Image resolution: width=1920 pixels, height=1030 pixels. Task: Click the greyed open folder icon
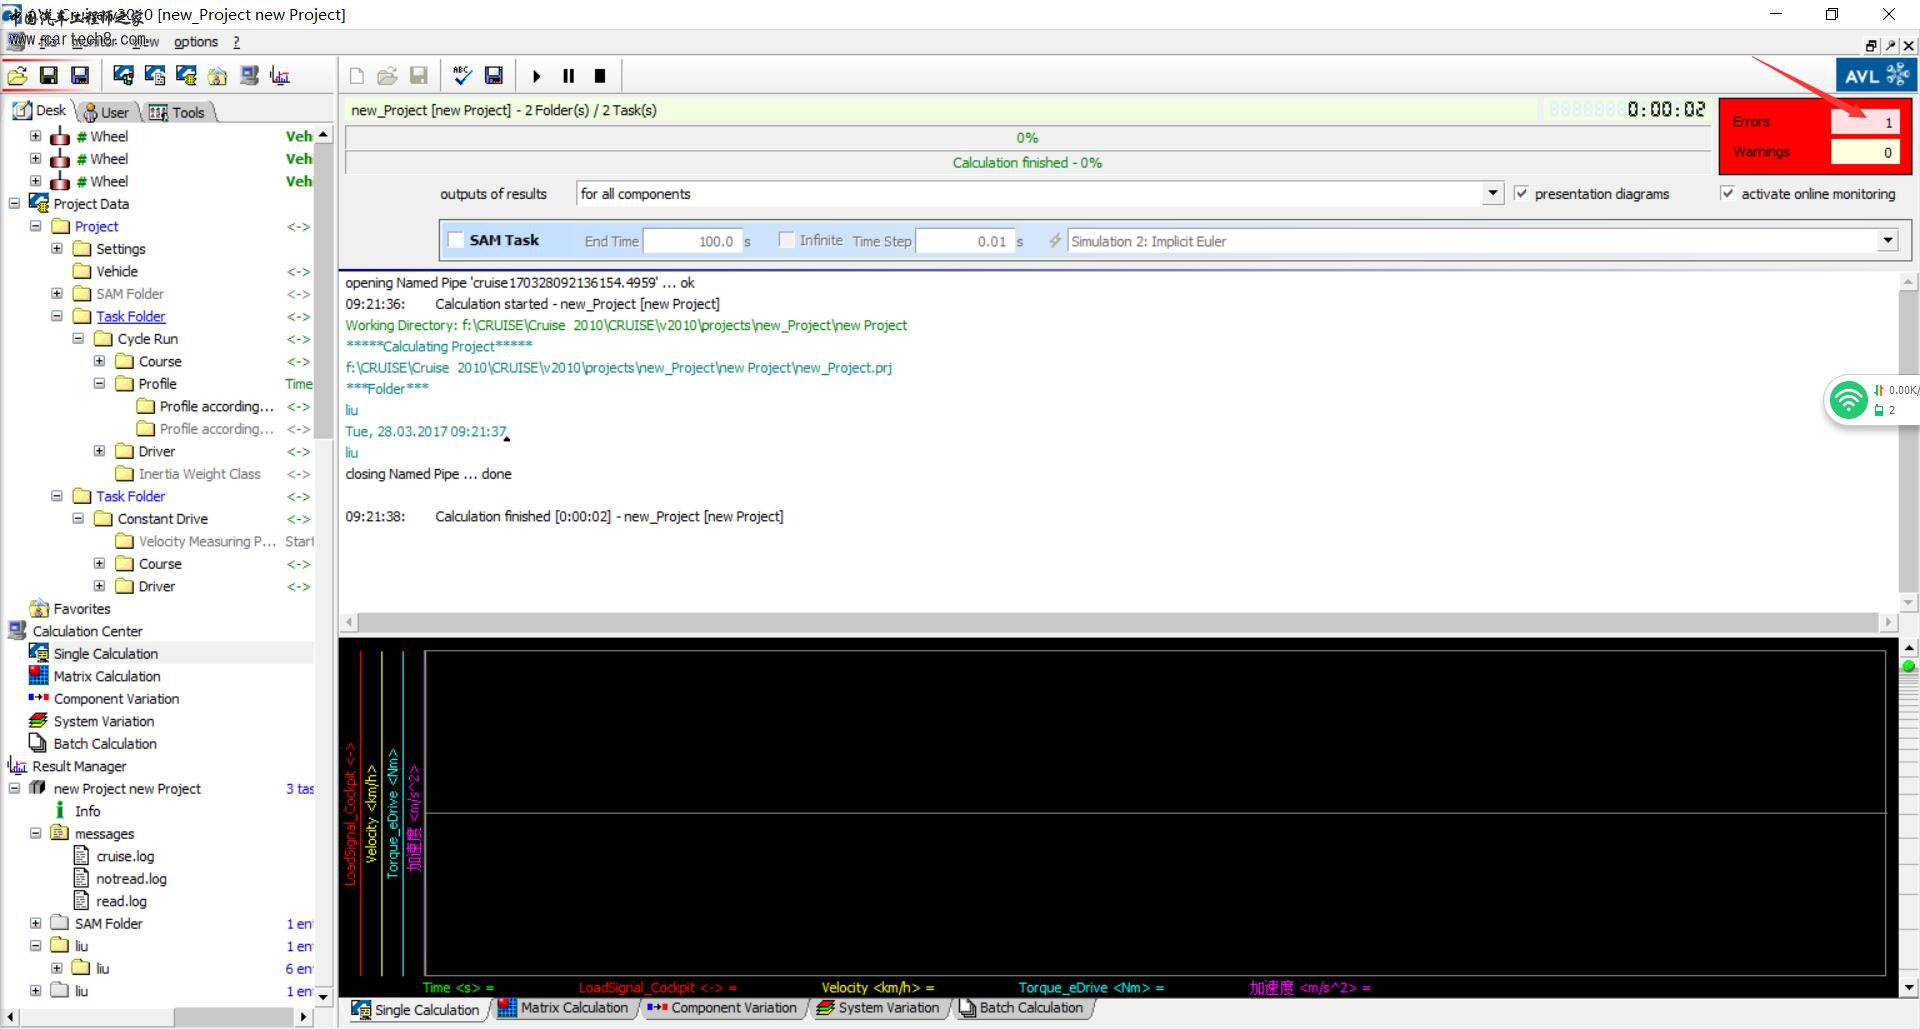click(388, 76)
